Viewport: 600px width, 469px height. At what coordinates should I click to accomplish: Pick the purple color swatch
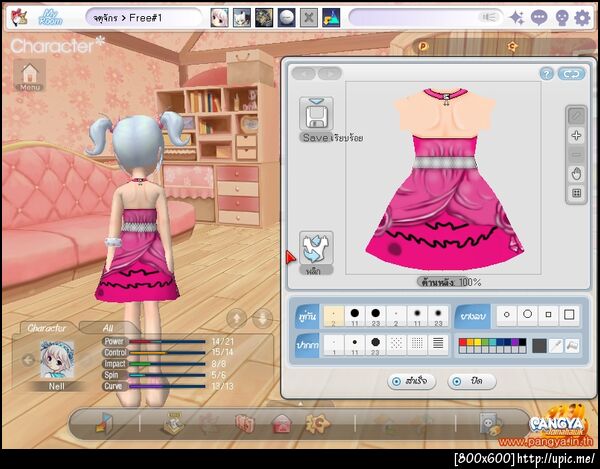(x=515, y=342)
